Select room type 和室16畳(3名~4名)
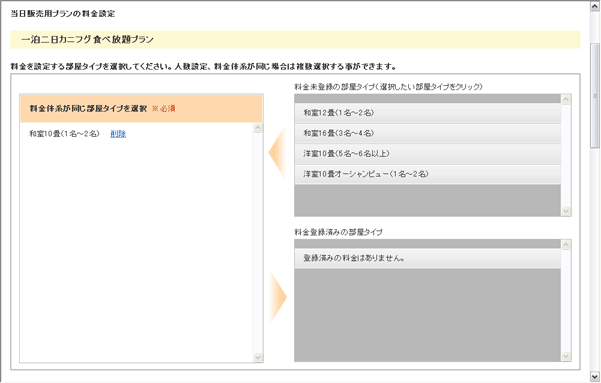Viewport: 601px width, 383px height. coord(427,133)
